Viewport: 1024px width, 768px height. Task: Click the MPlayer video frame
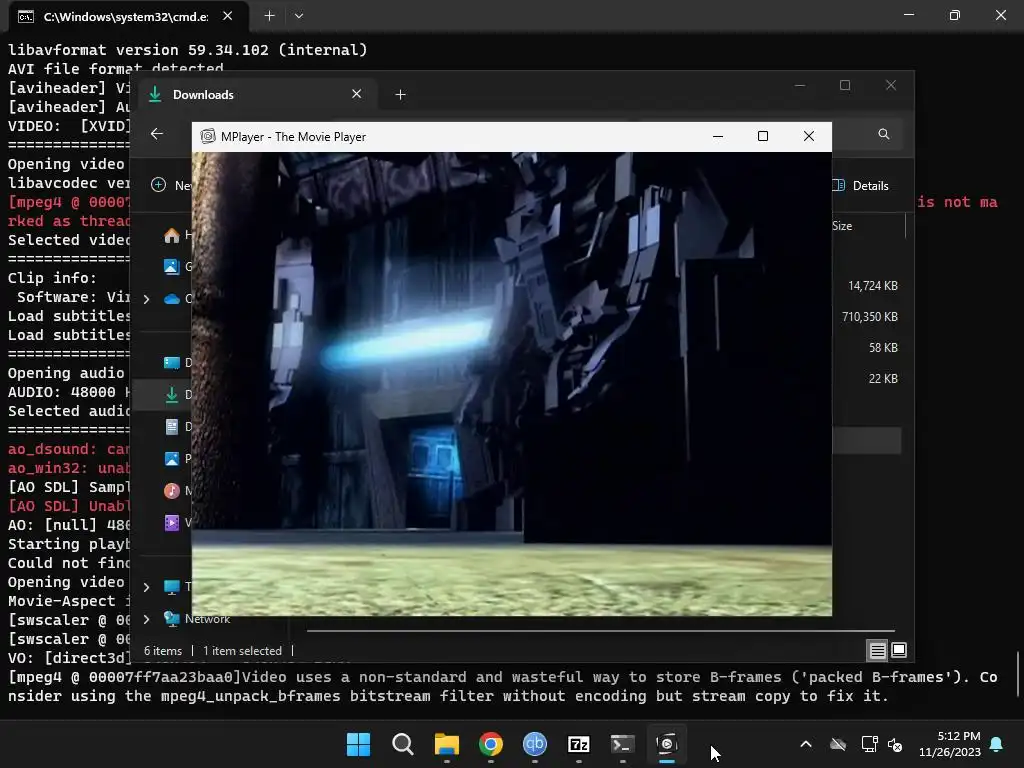(512, 384)
